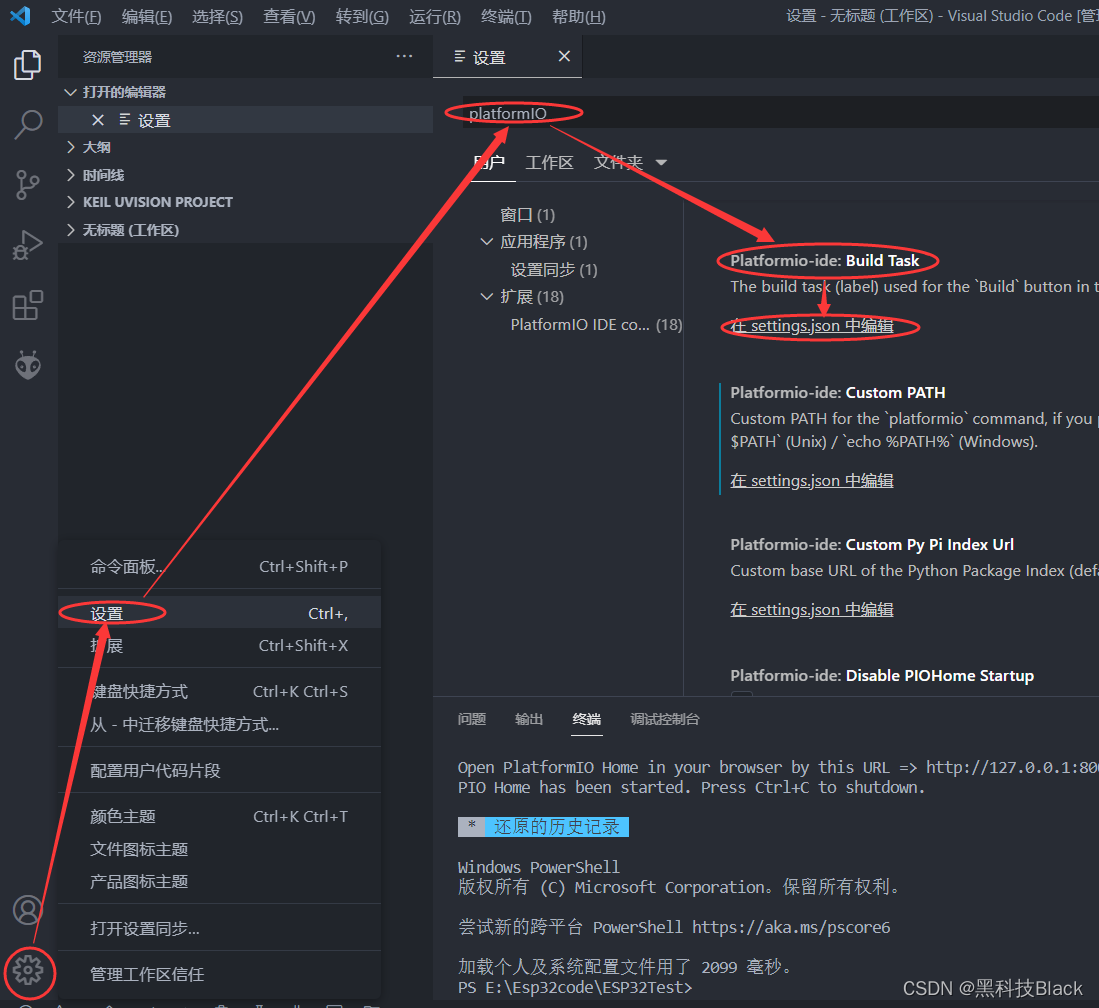This screenshot has height=1008, width=1099.
Task: Open the 终端(T) menu
Action: (506, 16)
